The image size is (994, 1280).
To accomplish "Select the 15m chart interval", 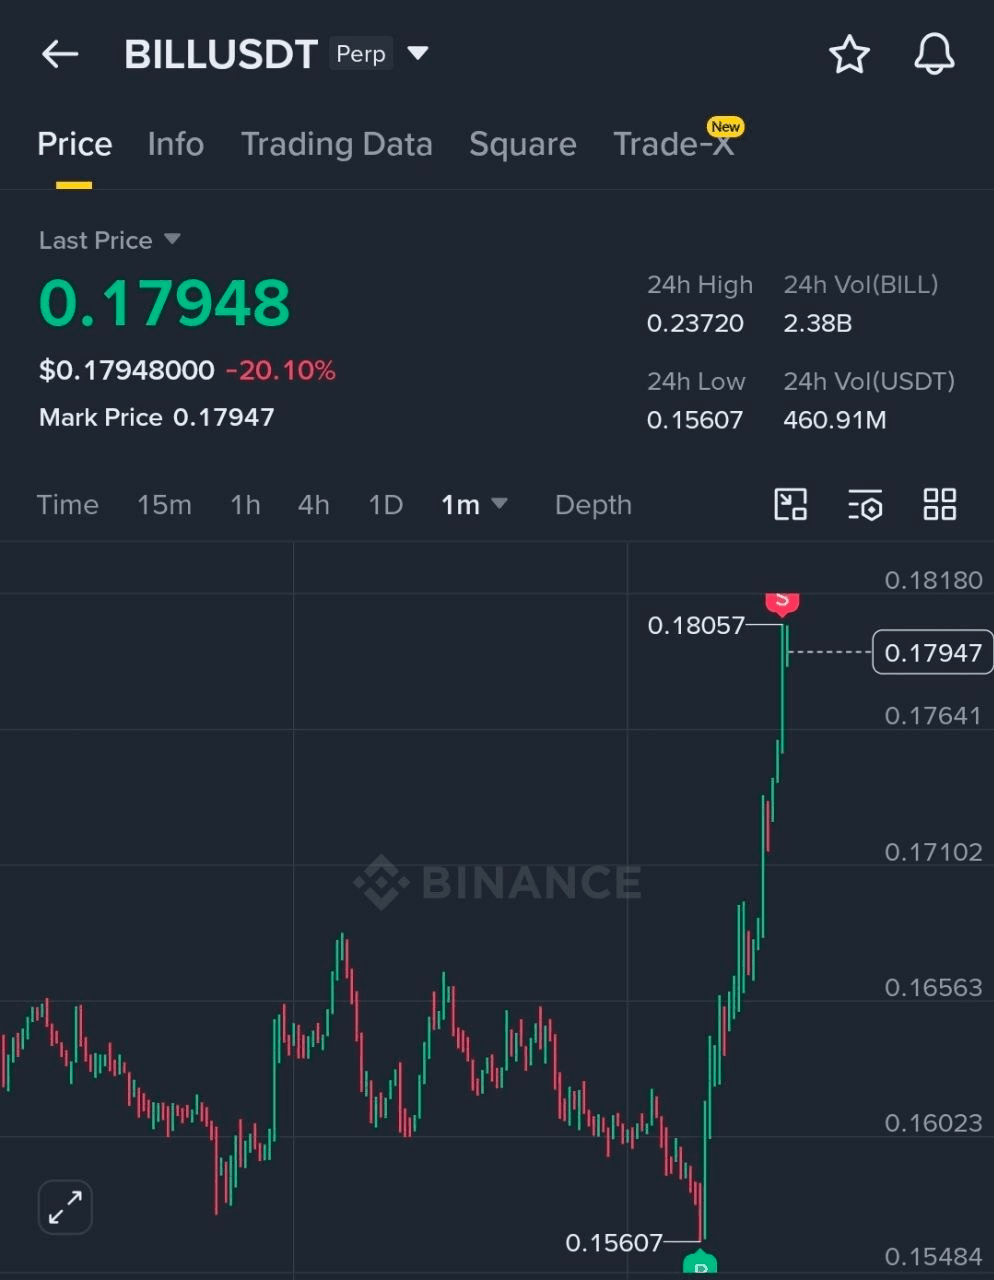I will [x=164, y=504].
